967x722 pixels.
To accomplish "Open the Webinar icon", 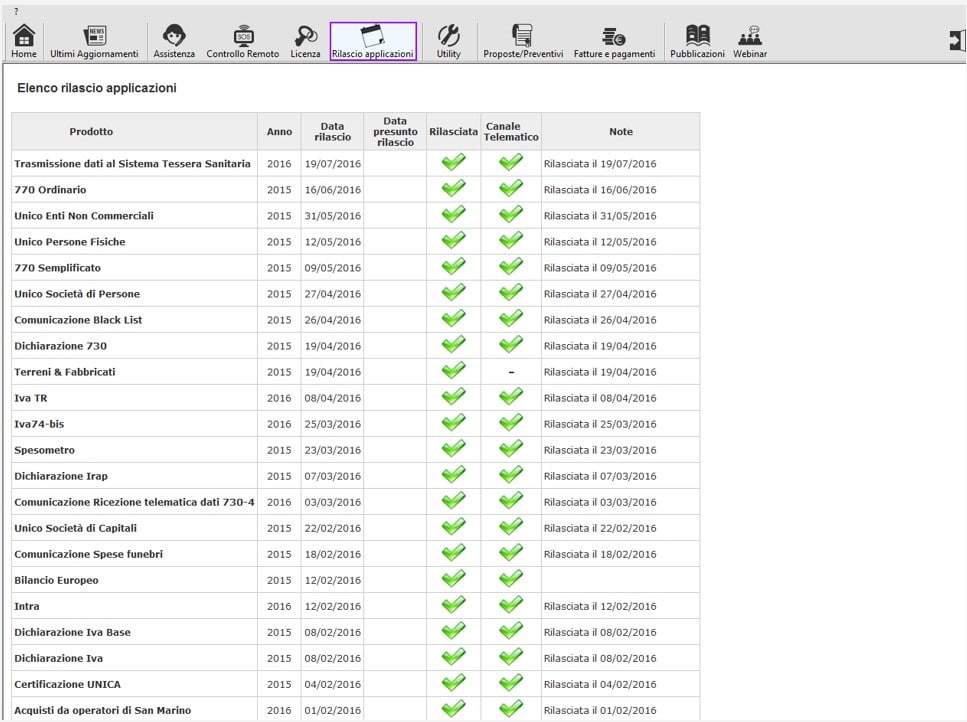I will pyautogui.click(x=750, y=41).
